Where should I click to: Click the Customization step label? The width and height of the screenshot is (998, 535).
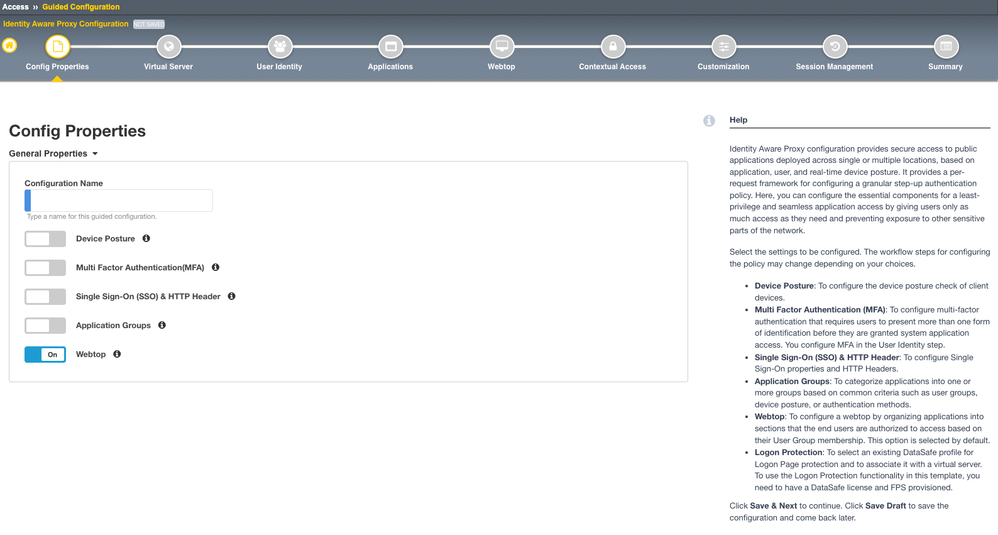pyautogui.click(x=723, y=67)
